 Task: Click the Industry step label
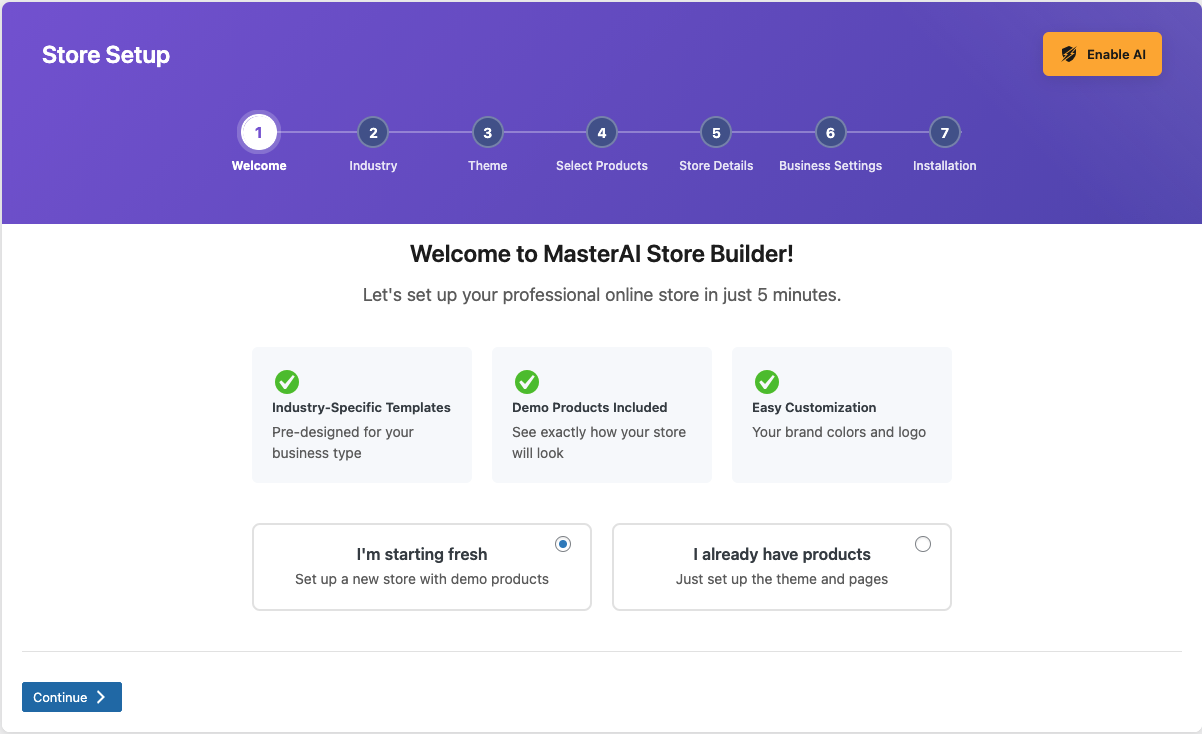click(x=373, y=165)
